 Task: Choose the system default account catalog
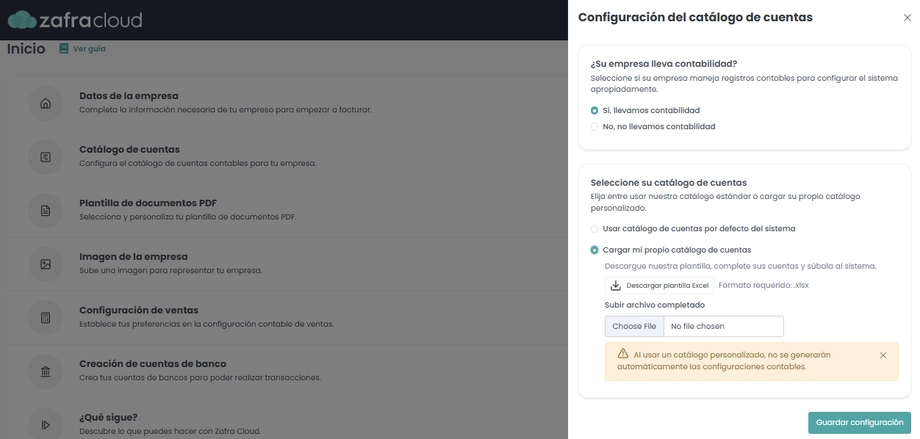tap(595, 229)
